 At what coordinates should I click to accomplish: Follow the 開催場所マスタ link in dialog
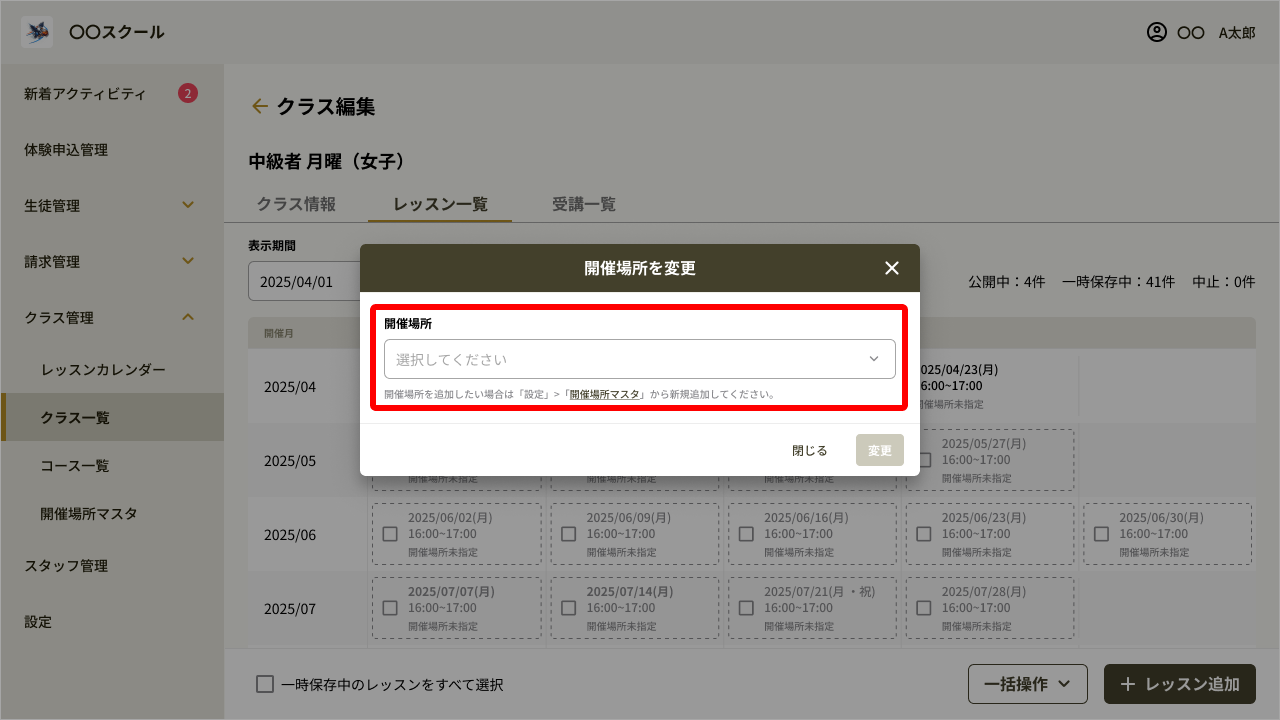604,395
